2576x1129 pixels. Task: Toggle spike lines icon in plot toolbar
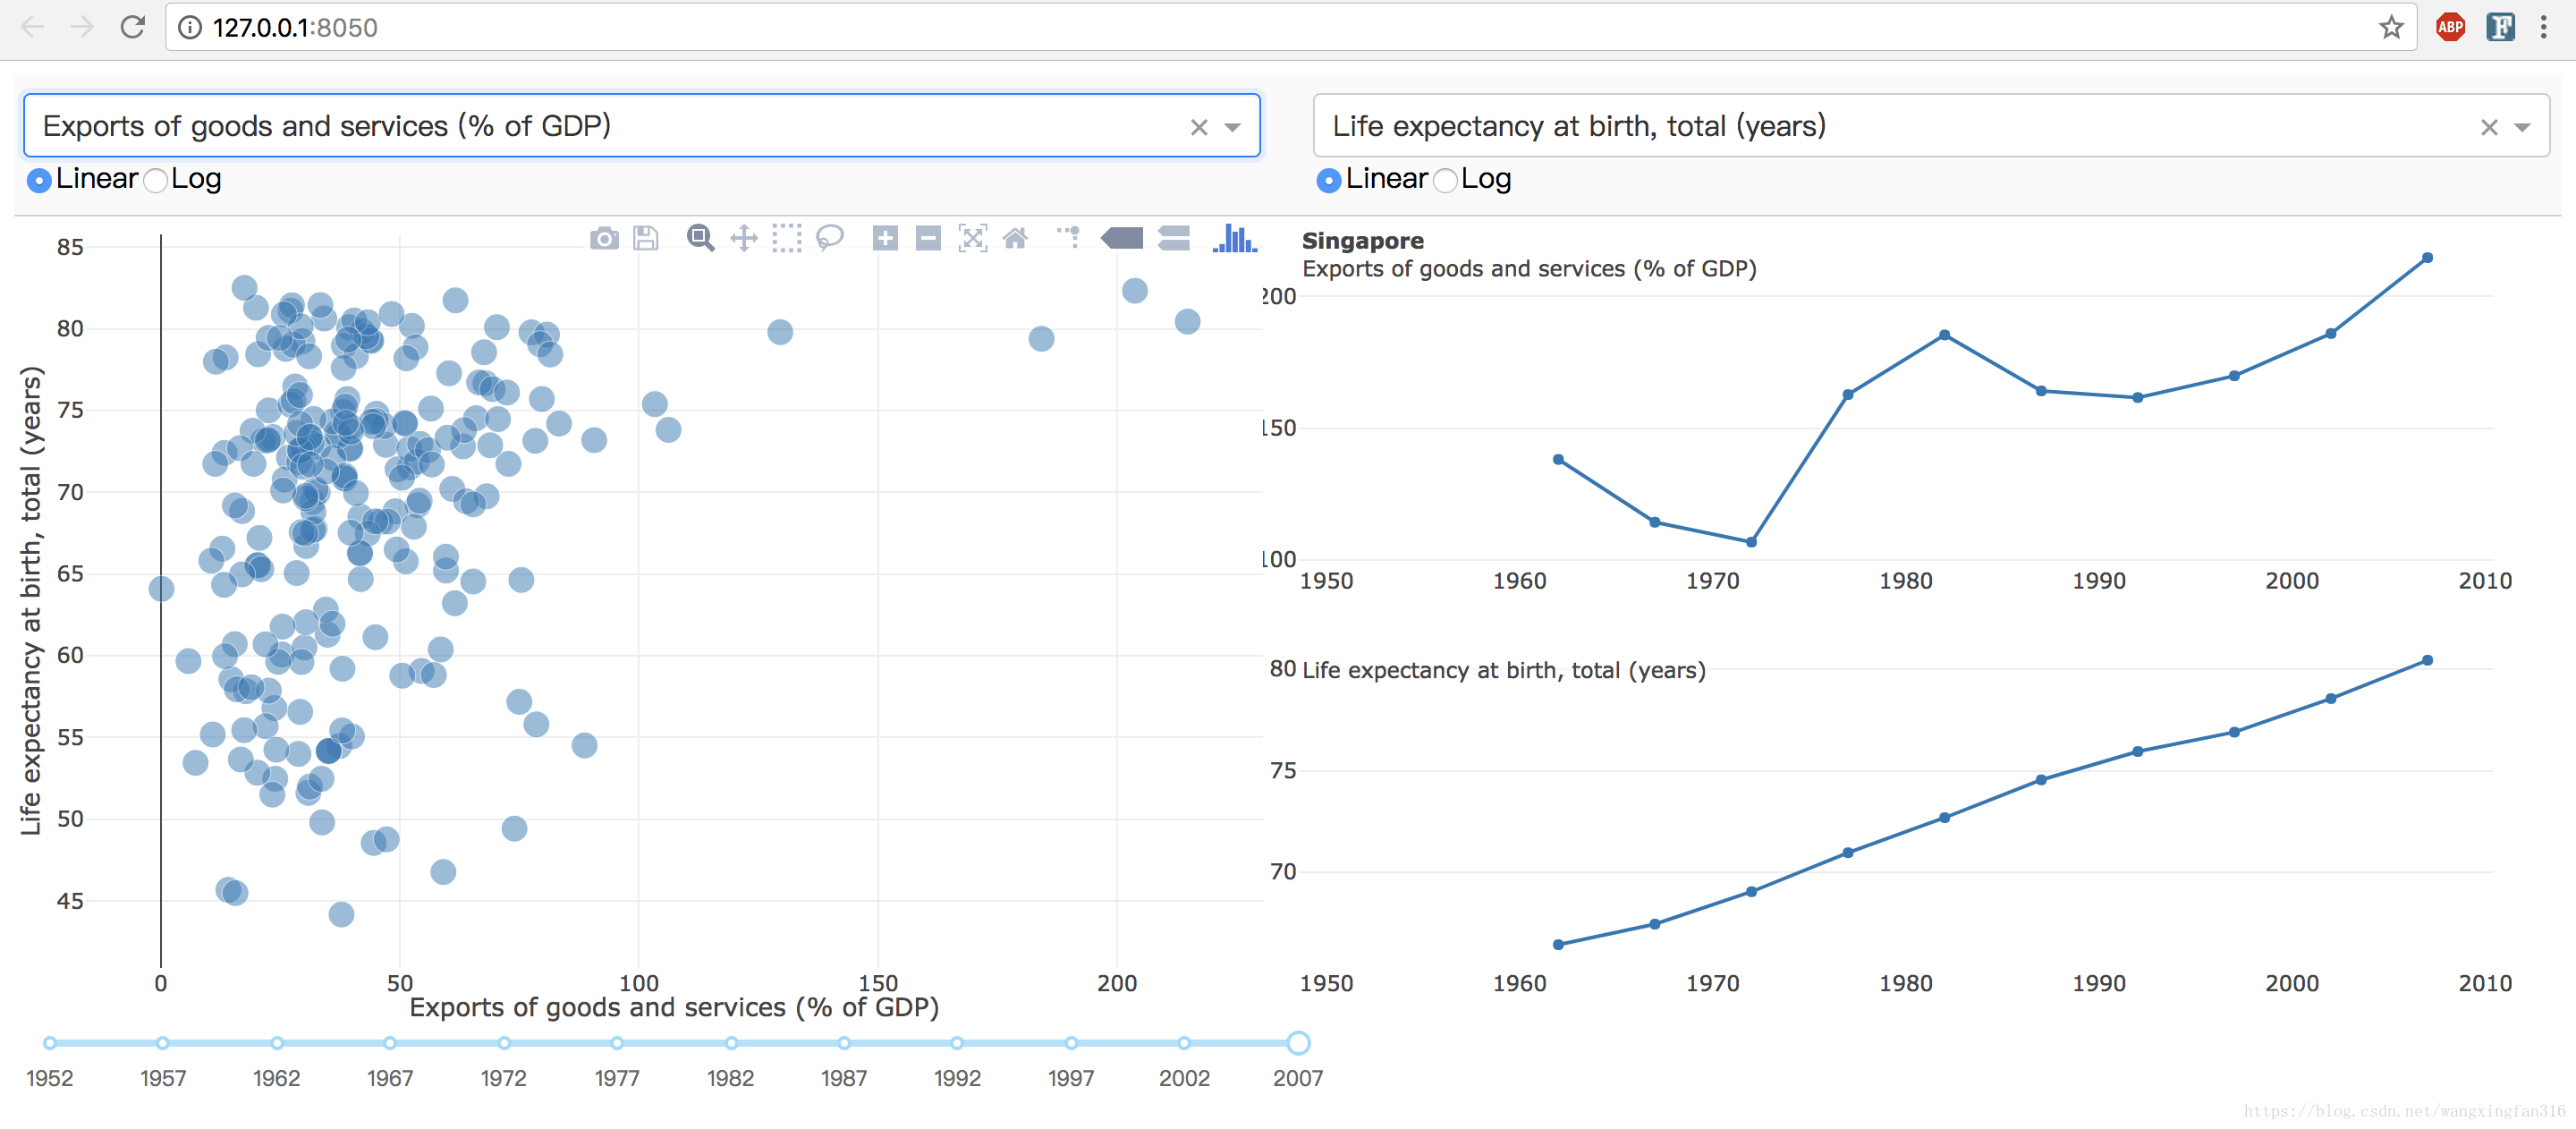pyautogui.click(x=1069, y=237)
